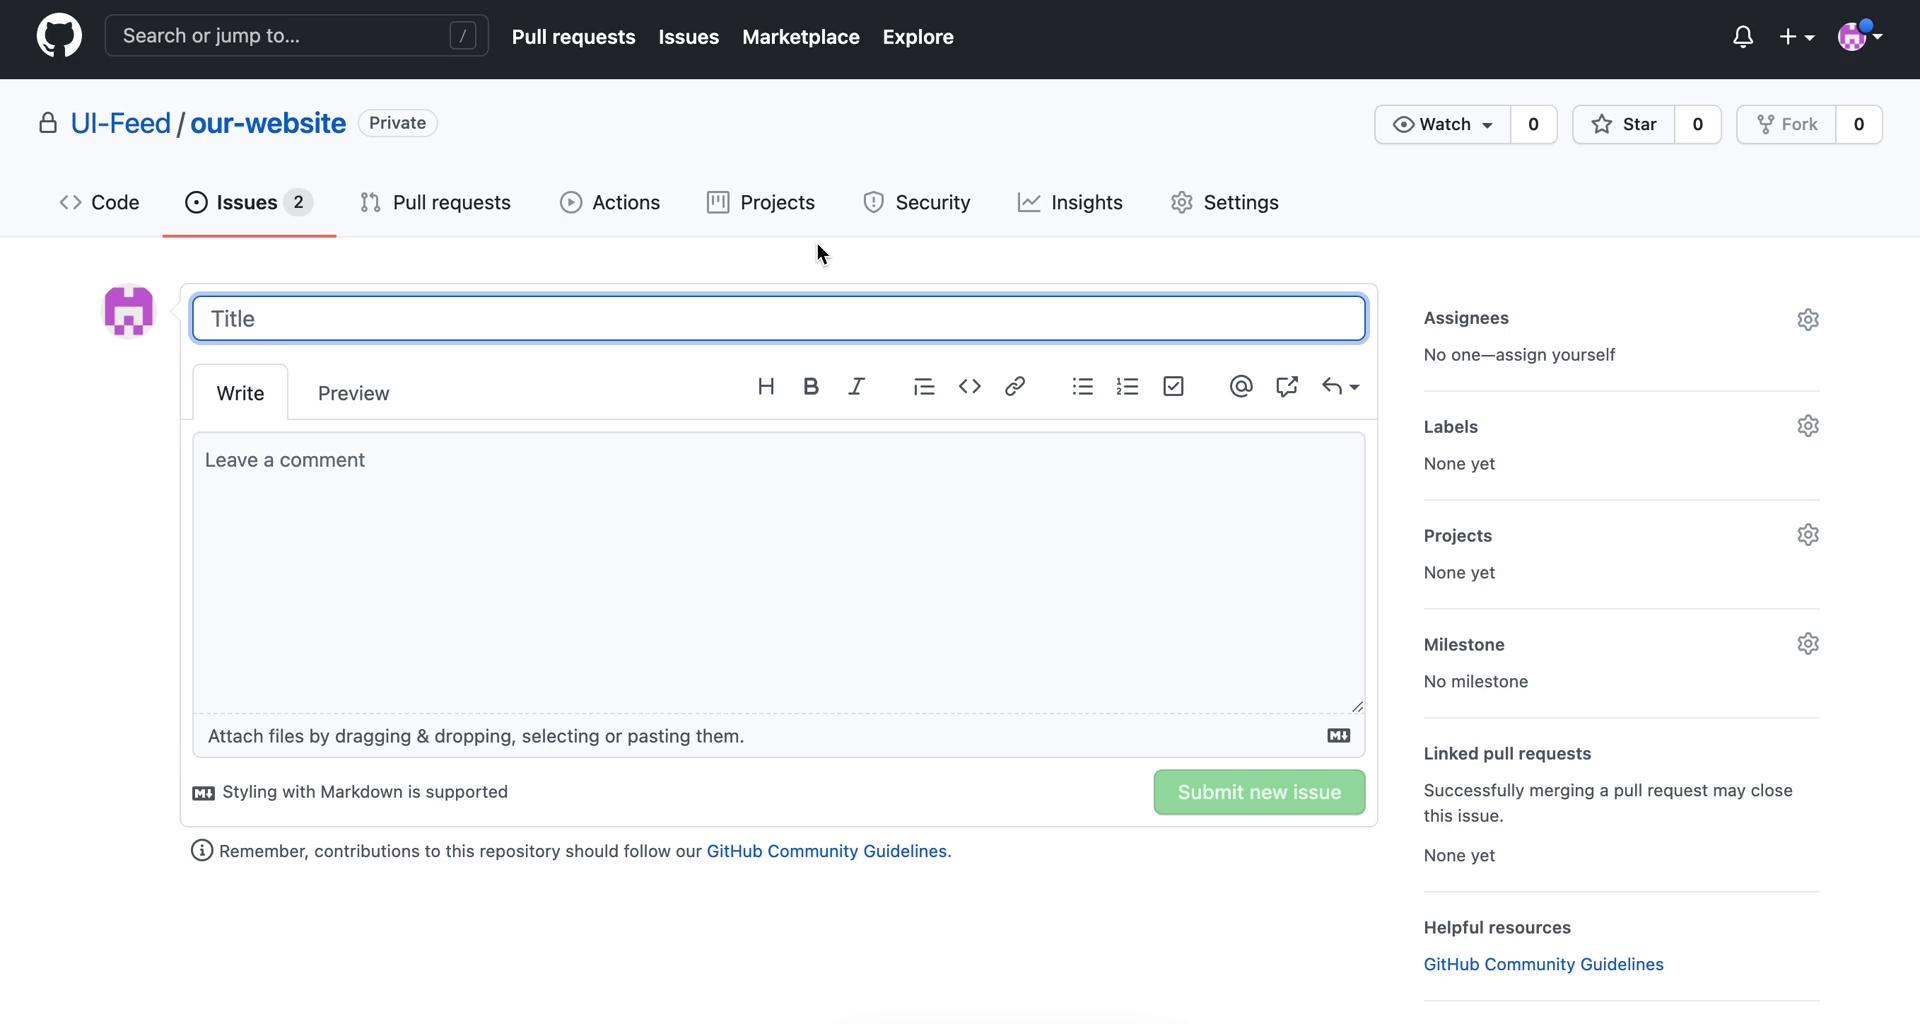The height and width of the screenshot is (1024, 1920).
Task: Add a numbered list
Action: point(1127,386)
